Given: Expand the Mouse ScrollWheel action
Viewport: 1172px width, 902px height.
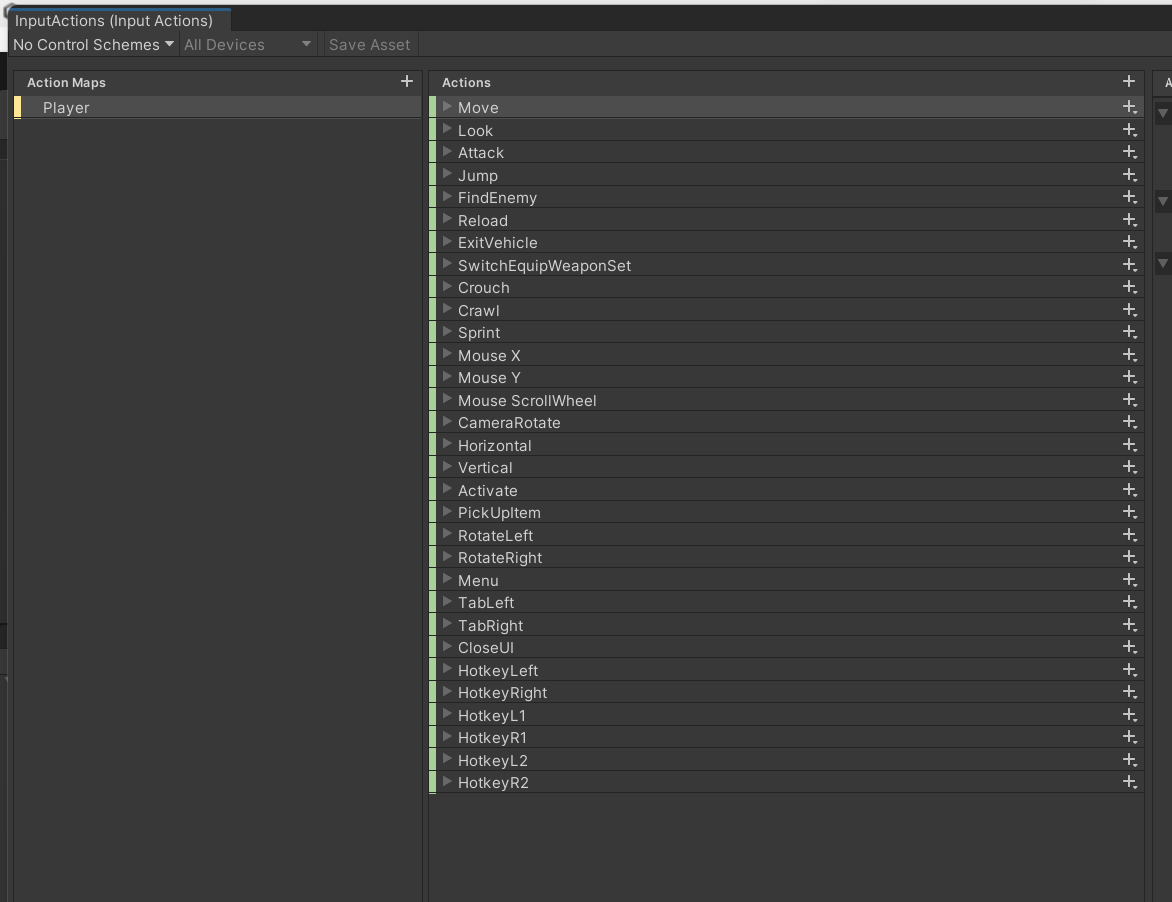Looking at the screenshot, I should click(447, 399).
